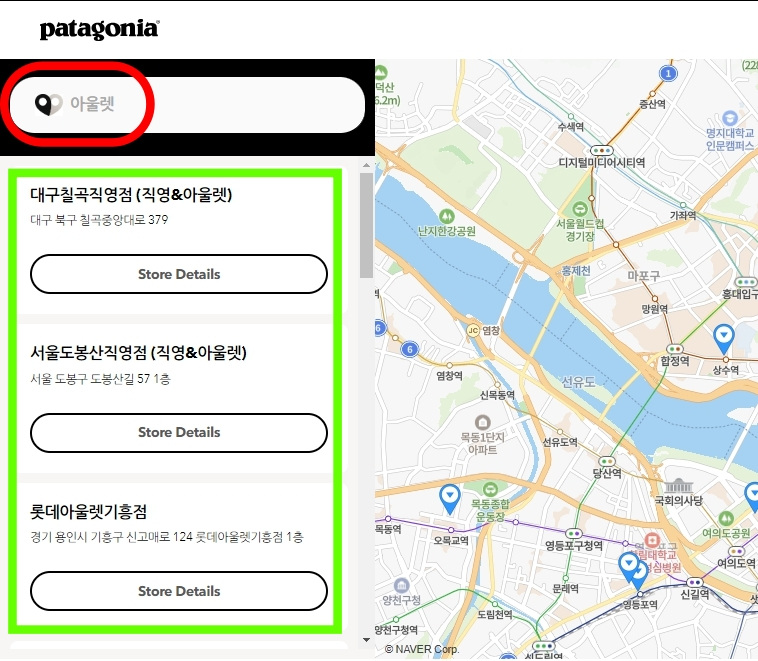Screen dimensions: 758x661
Task: Click the 망원역 station label
Action: coord(654,309)
